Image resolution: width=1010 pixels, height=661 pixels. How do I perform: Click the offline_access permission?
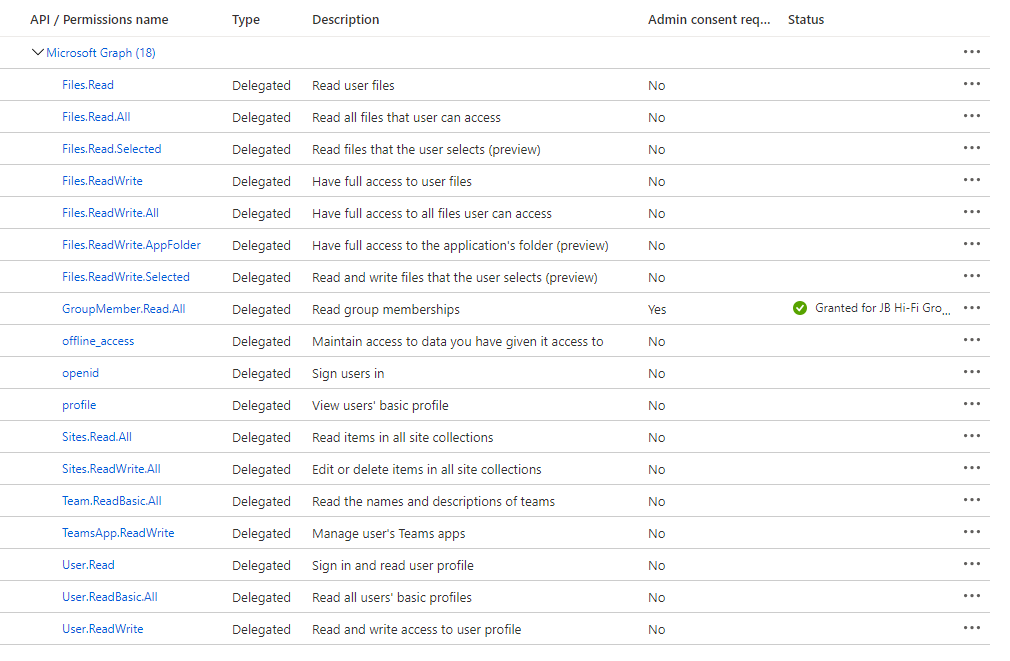click(x=98, y=341)
